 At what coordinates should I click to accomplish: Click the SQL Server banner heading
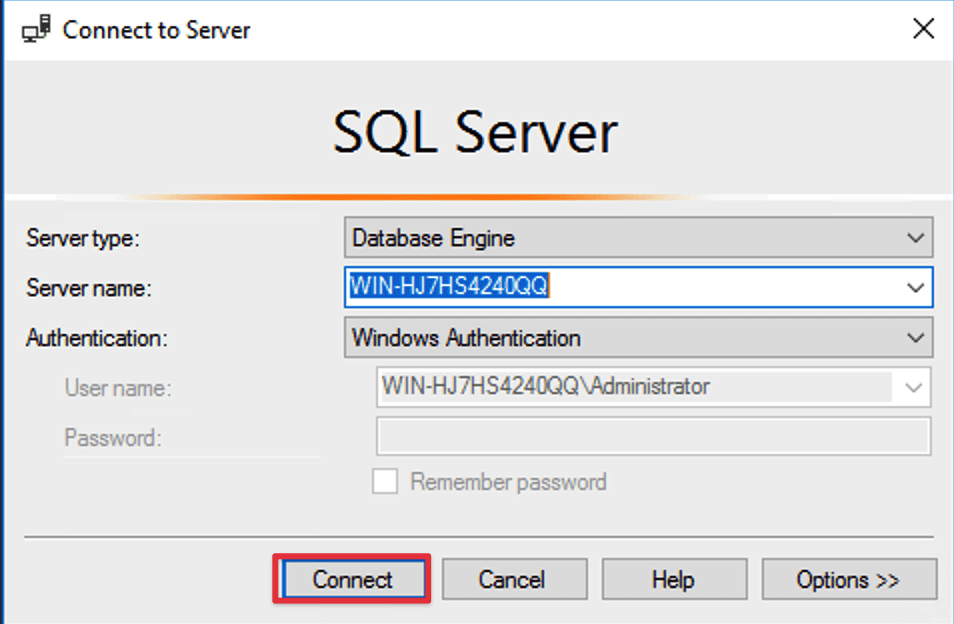476,133
